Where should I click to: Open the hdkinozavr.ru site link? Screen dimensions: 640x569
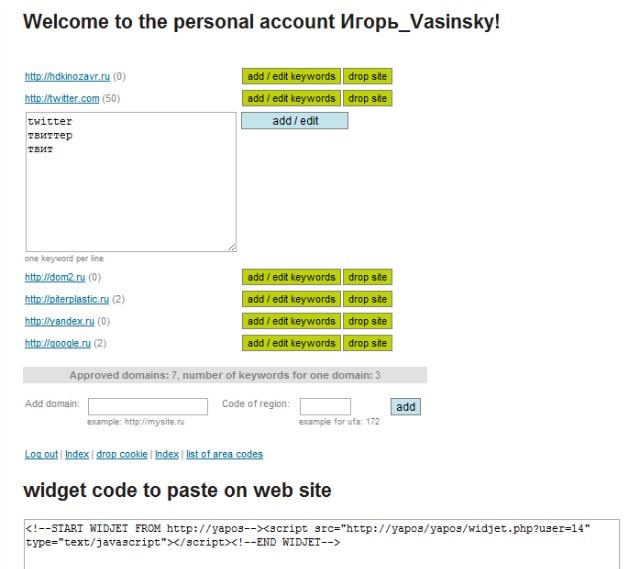(67, 76)
